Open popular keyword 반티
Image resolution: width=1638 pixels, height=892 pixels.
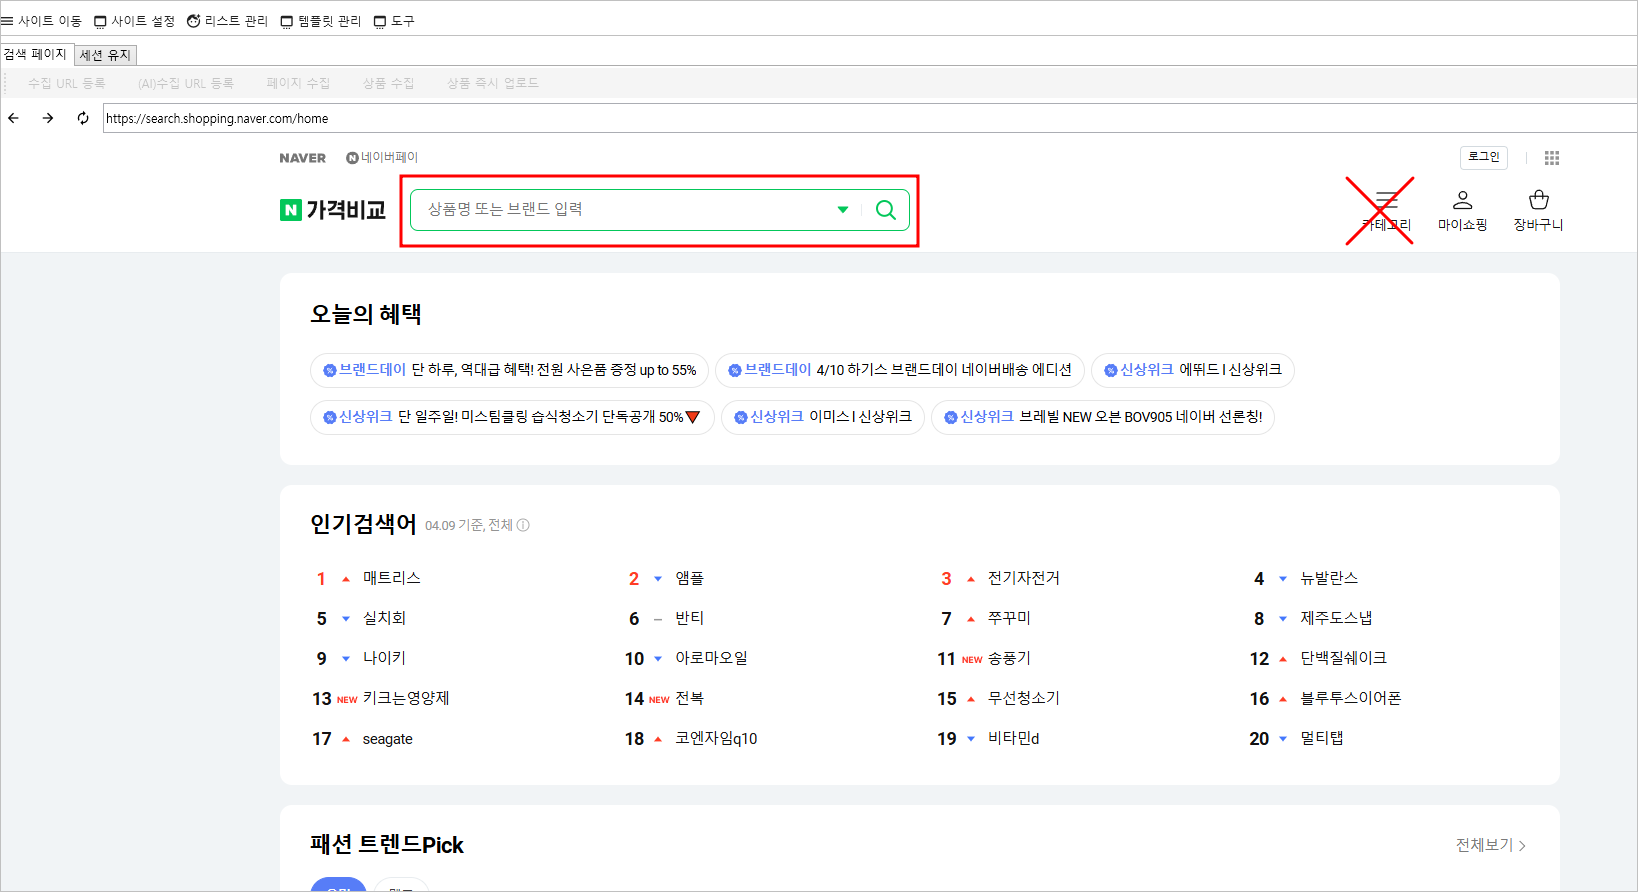[690, 618]
